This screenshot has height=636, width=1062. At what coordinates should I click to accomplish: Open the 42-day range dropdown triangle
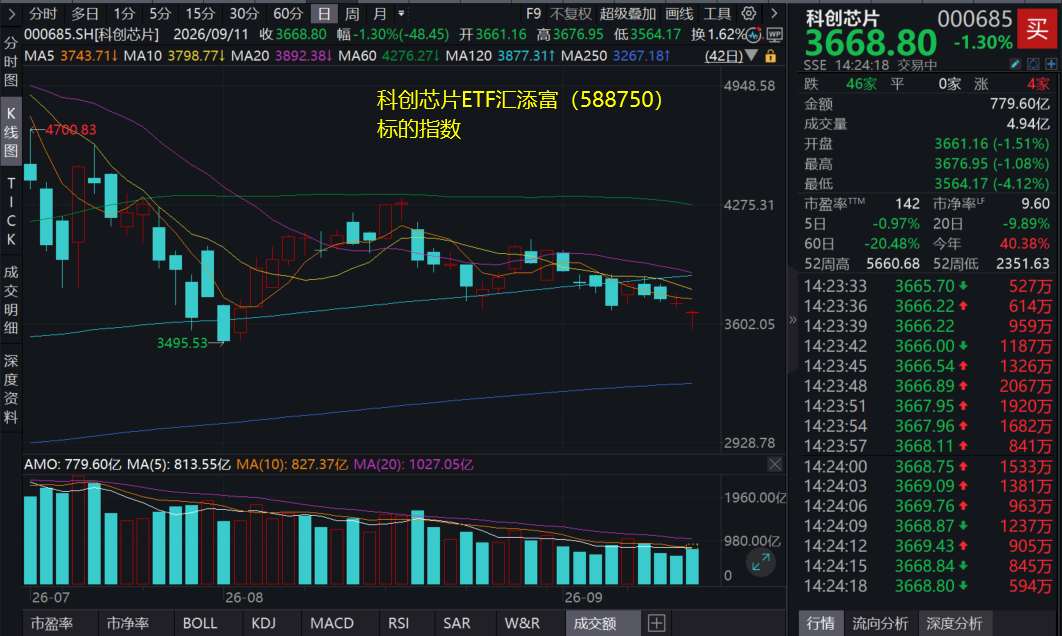pos(752,56)
